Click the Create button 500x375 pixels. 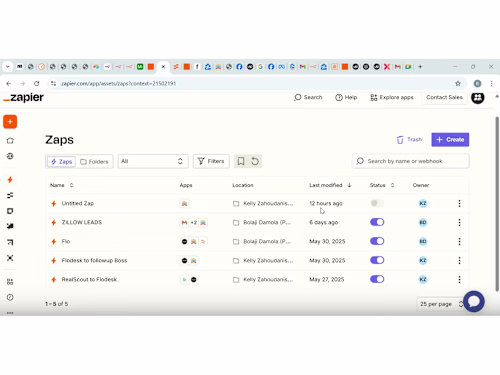(x=450, y=140)
